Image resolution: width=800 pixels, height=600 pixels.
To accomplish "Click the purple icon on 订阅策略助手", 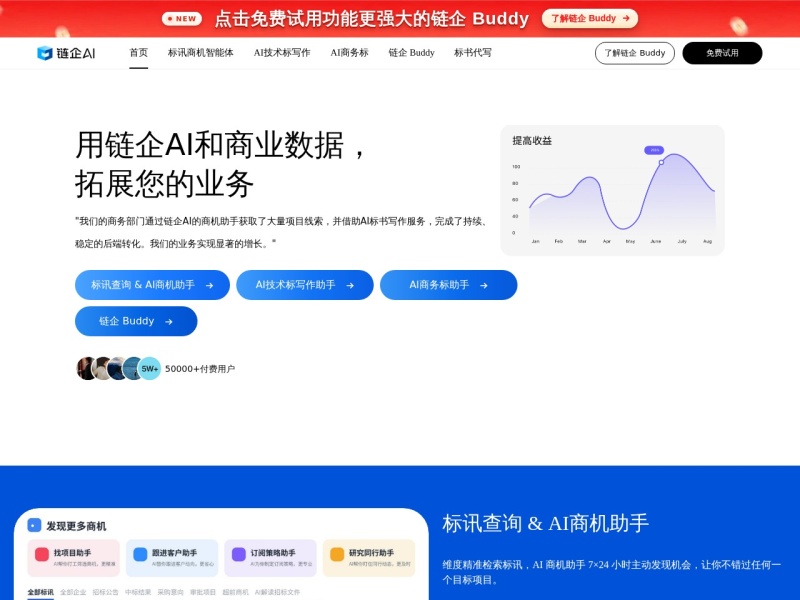I will (239, 555).
